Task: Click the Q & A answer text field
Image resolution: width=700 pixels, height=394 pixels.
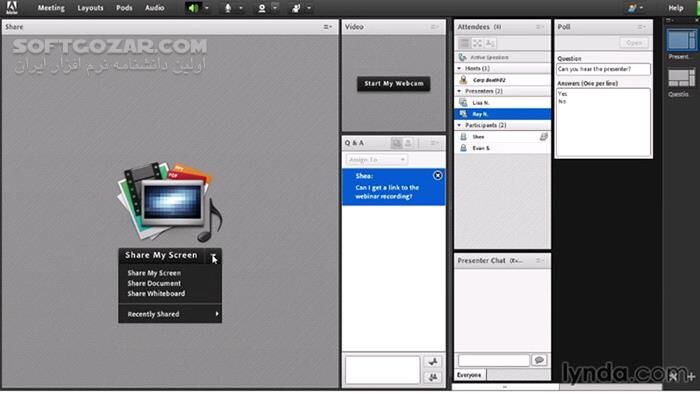Action: tap(383, 369)
